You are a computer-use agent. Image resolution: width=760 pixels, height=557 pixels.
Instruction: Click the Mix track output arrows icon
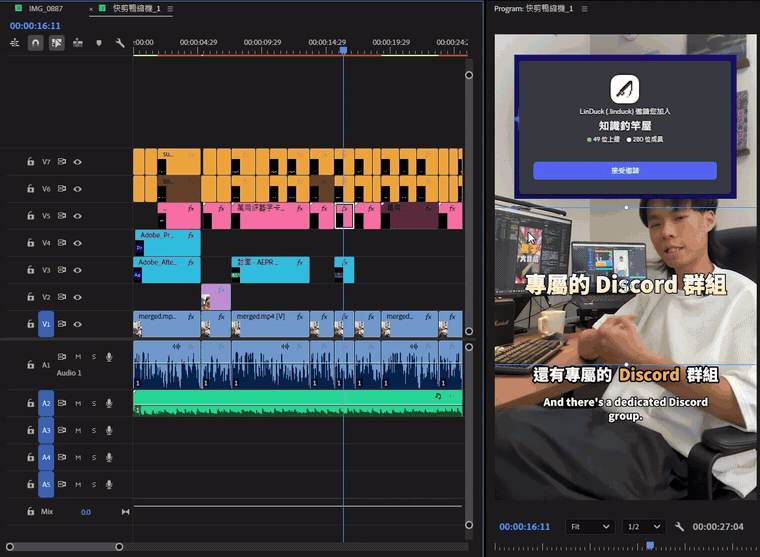(x=126, y=512)
